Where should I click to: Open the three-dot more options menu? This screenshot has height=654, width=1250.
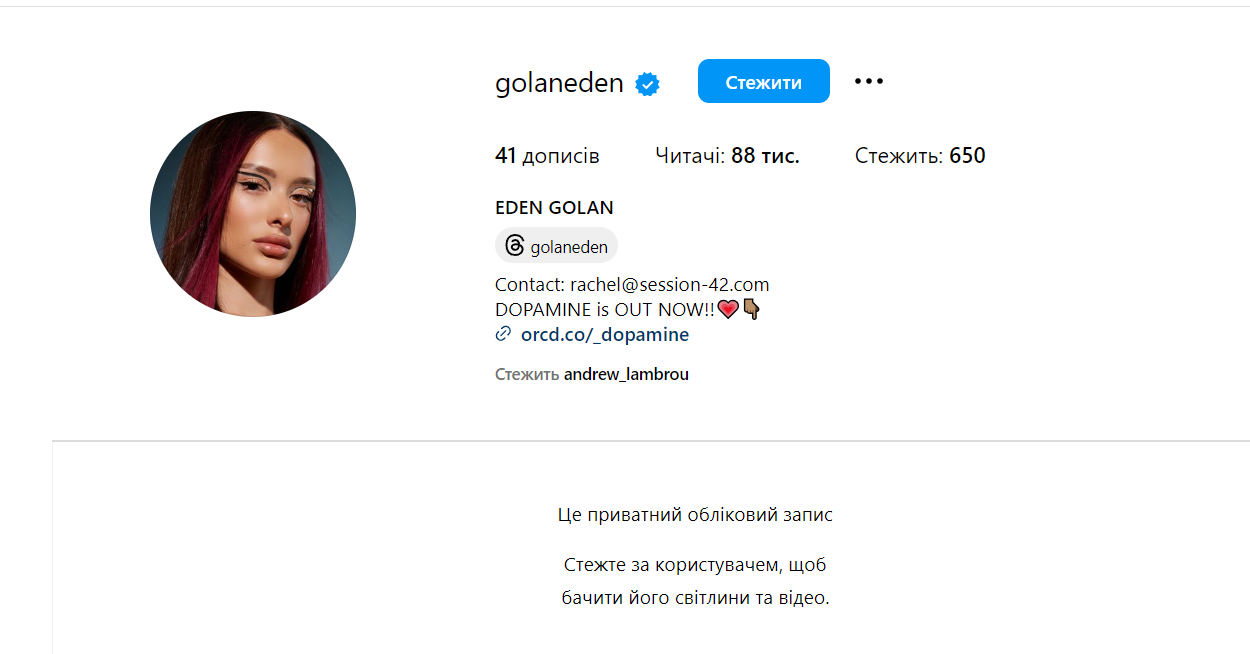[869, 81]
